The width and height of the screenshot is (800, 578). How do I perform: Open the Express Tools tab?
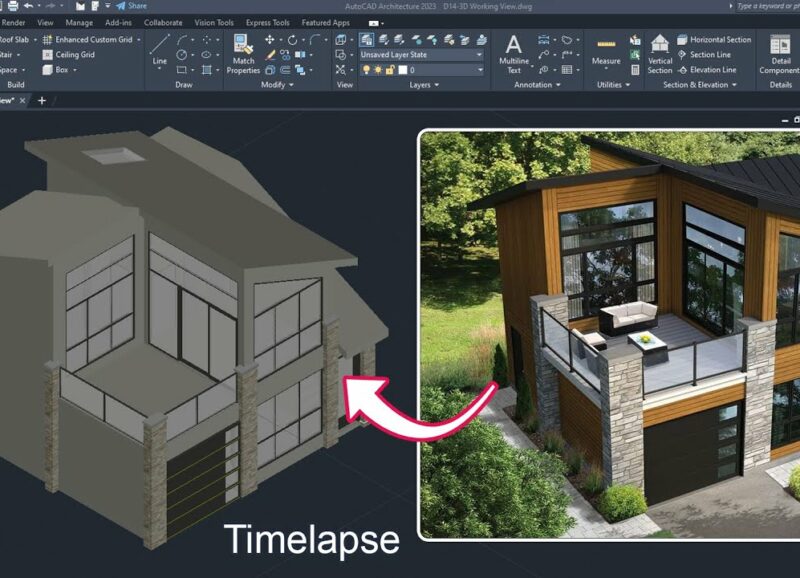coord(267,22)
